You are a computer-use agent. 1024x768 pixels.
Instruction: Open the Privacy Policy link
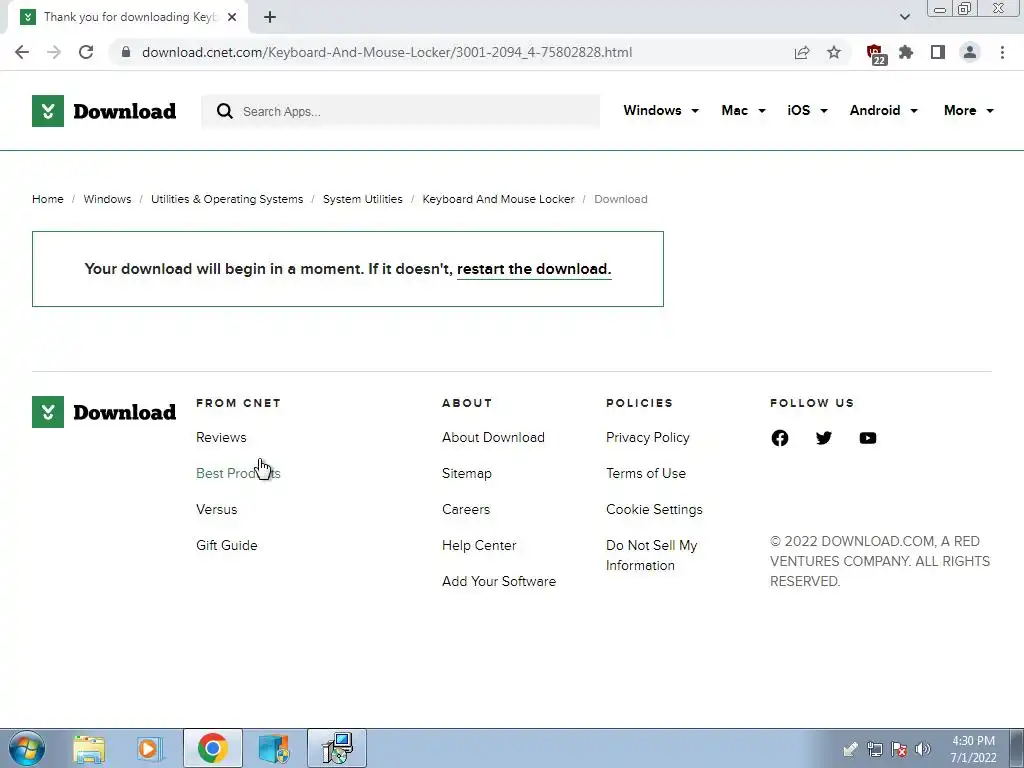647,438
